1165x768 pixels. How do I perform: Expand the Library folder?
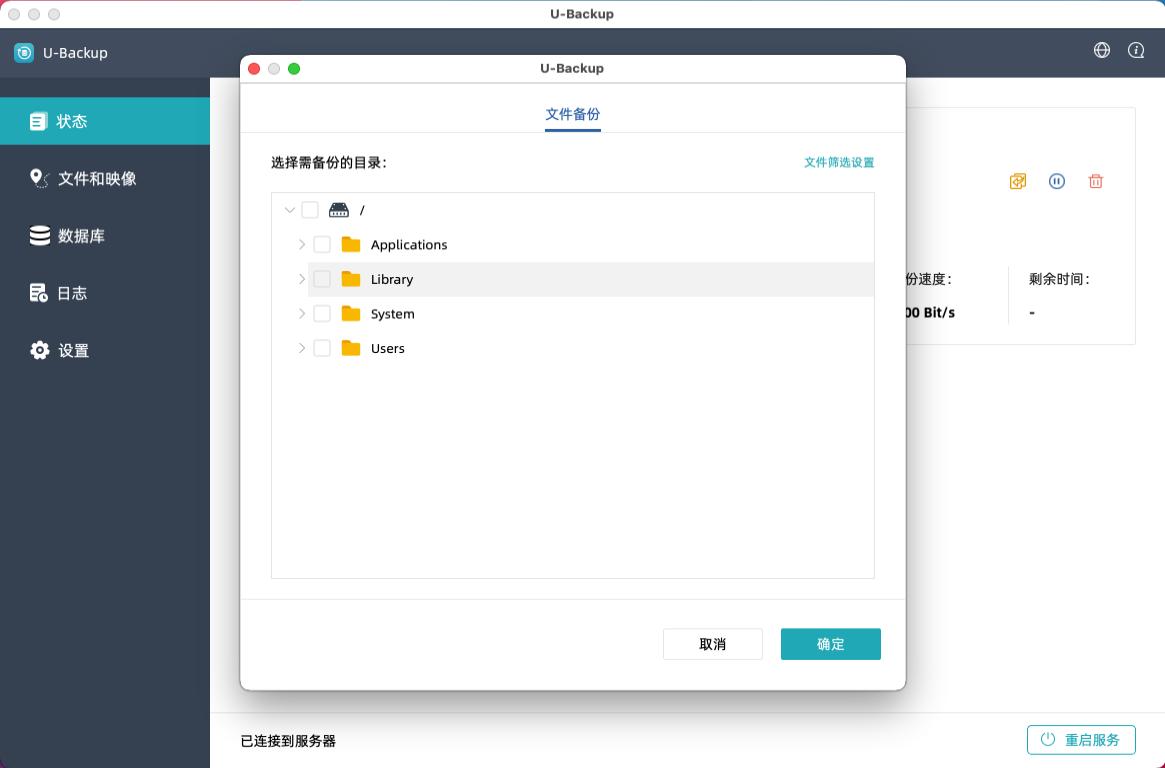(302, 279)
